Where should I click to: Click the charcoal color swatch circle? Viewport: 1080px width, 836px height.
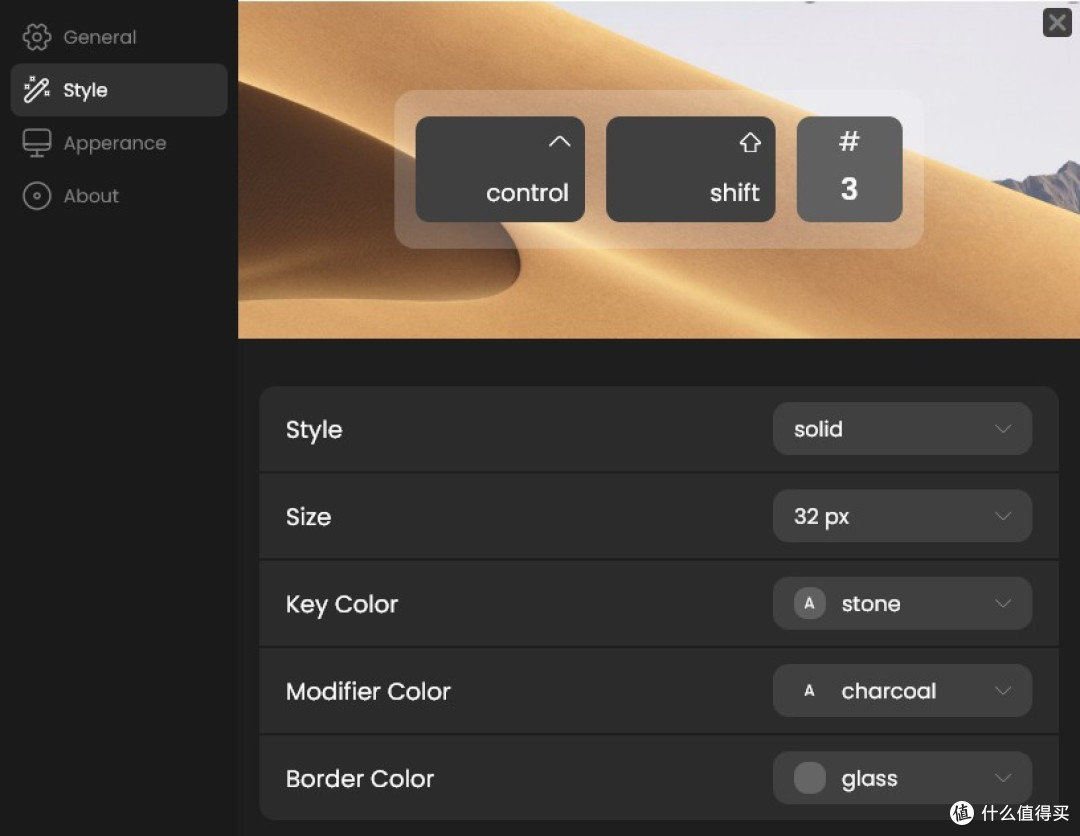(x=809, y=691)
